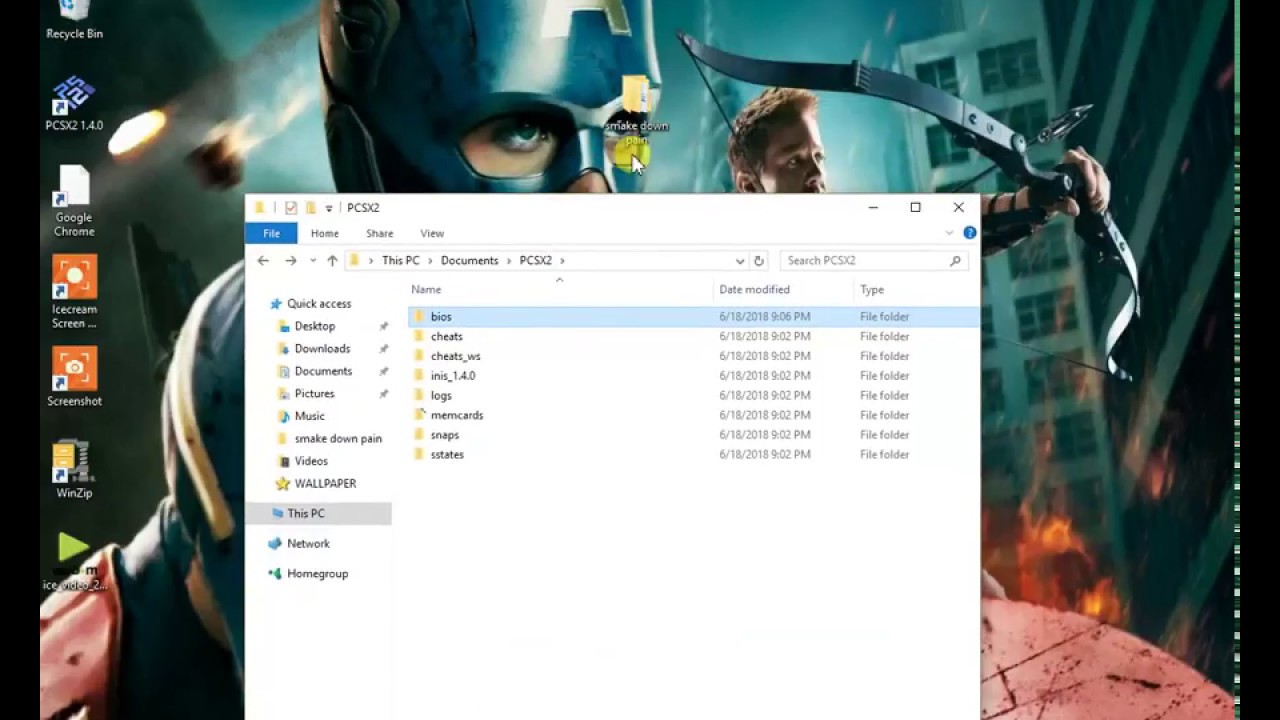Go forward using the forward arrow
1280x720 pixels.
click(290, 260)
